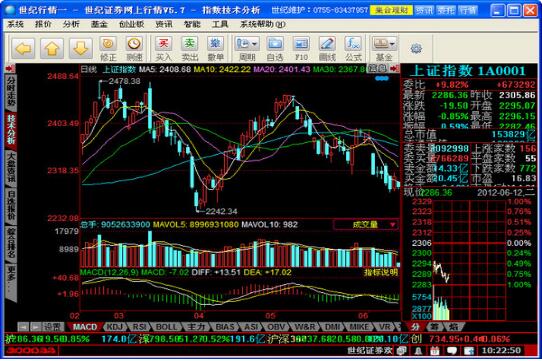Open the 分析 menu
542x361 pixels.
pos(71,24)
